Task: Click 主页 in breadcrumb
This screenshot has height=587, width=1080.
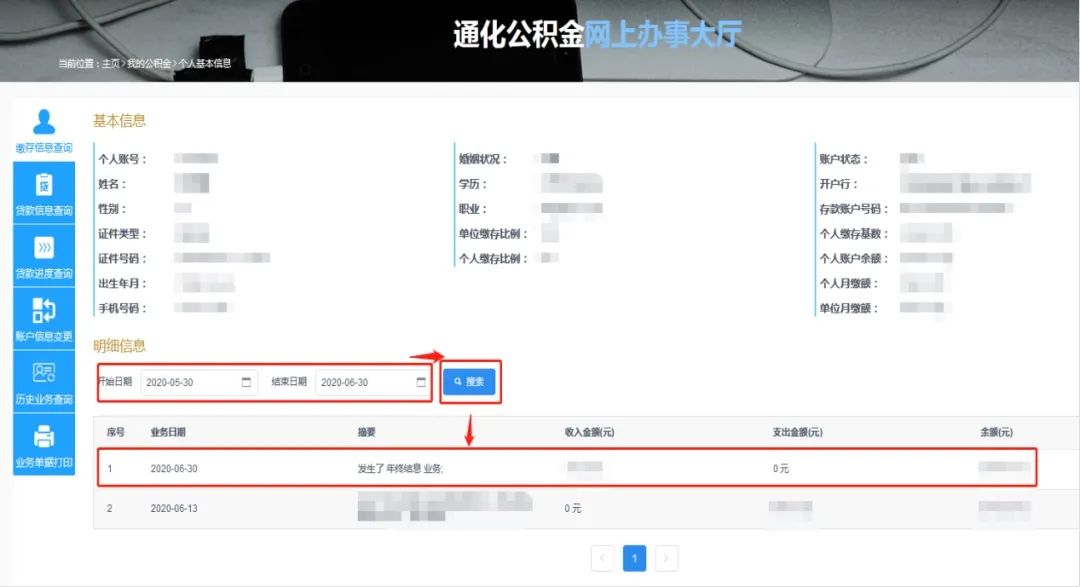Action: click(x=110, y=63)
